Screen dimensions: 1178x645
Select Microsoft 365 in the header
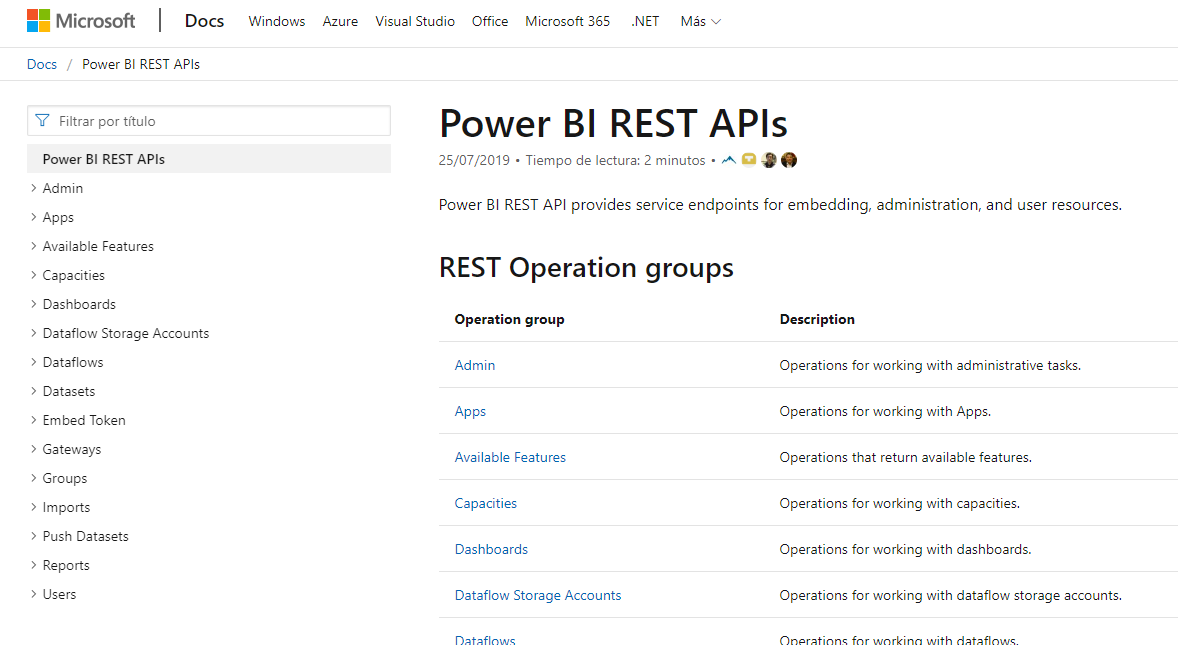click(567, 21)
